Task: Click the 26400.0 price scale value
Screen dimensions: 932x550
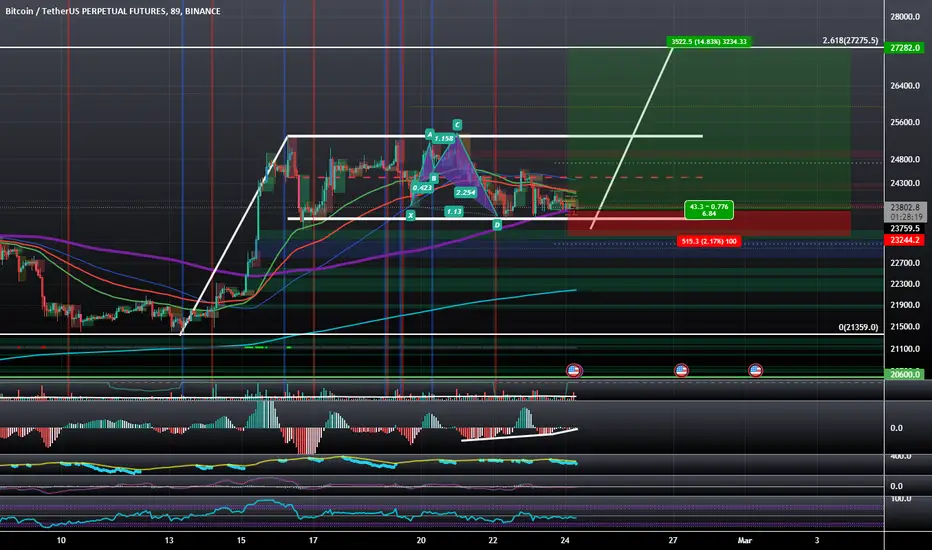Action: click(x=905, y=86)
